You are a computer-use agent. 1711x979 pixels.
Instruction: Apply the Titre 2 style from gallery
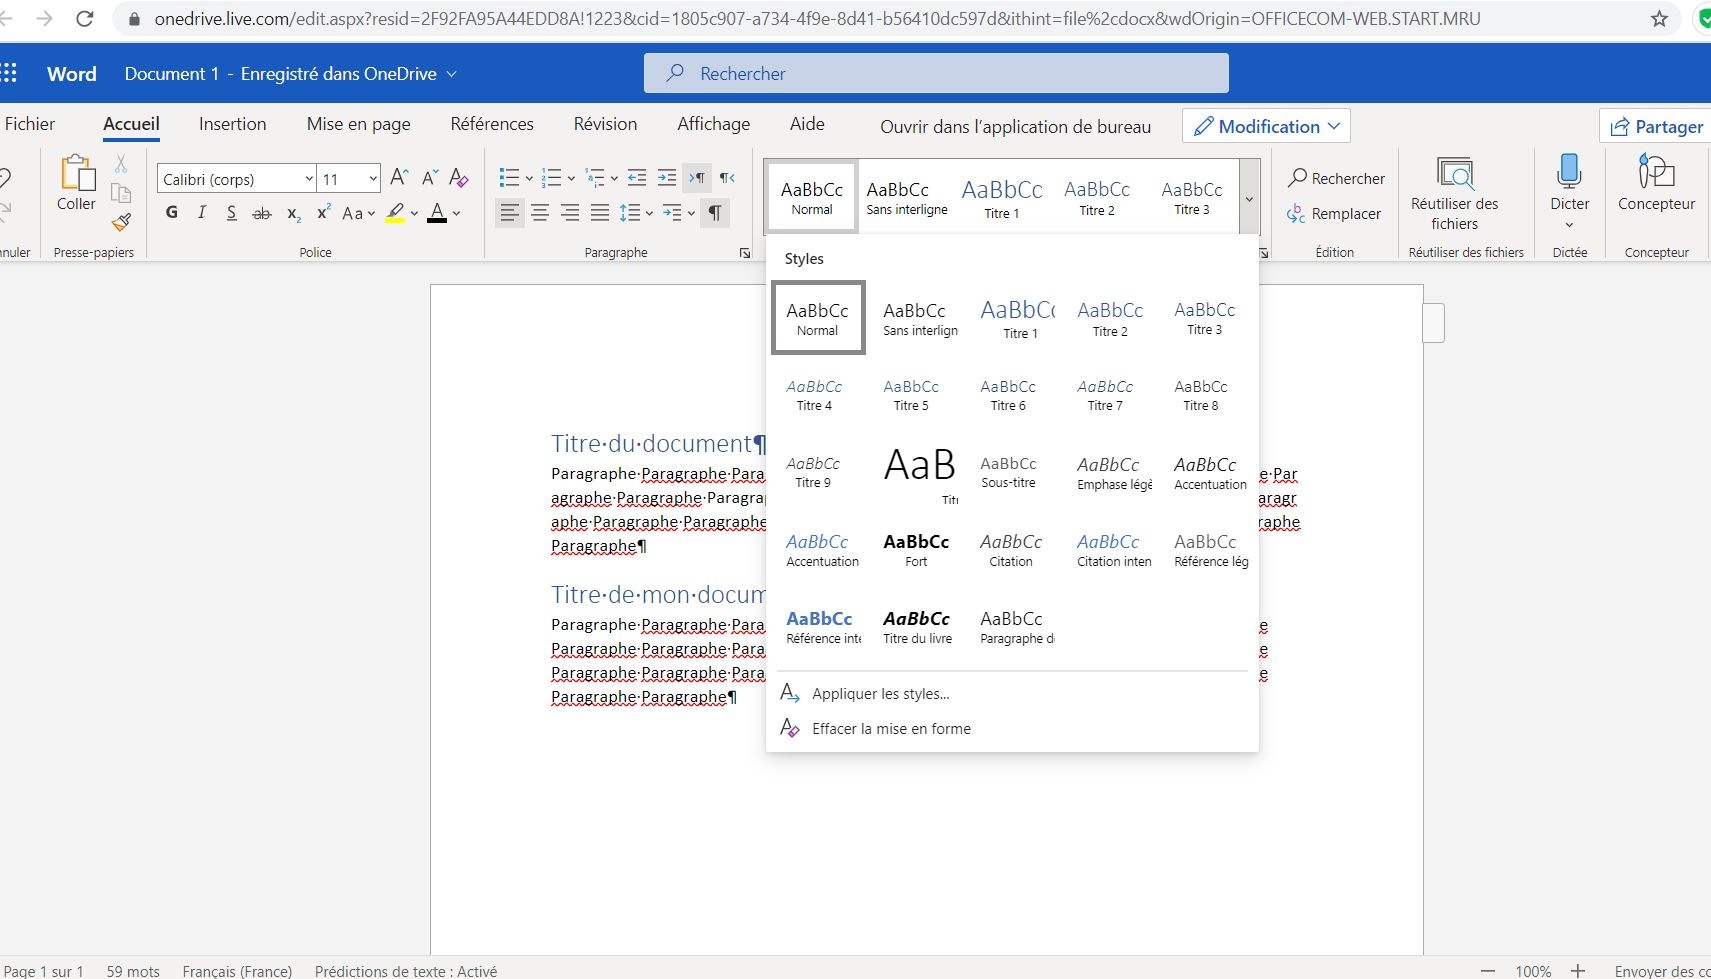1110,318
